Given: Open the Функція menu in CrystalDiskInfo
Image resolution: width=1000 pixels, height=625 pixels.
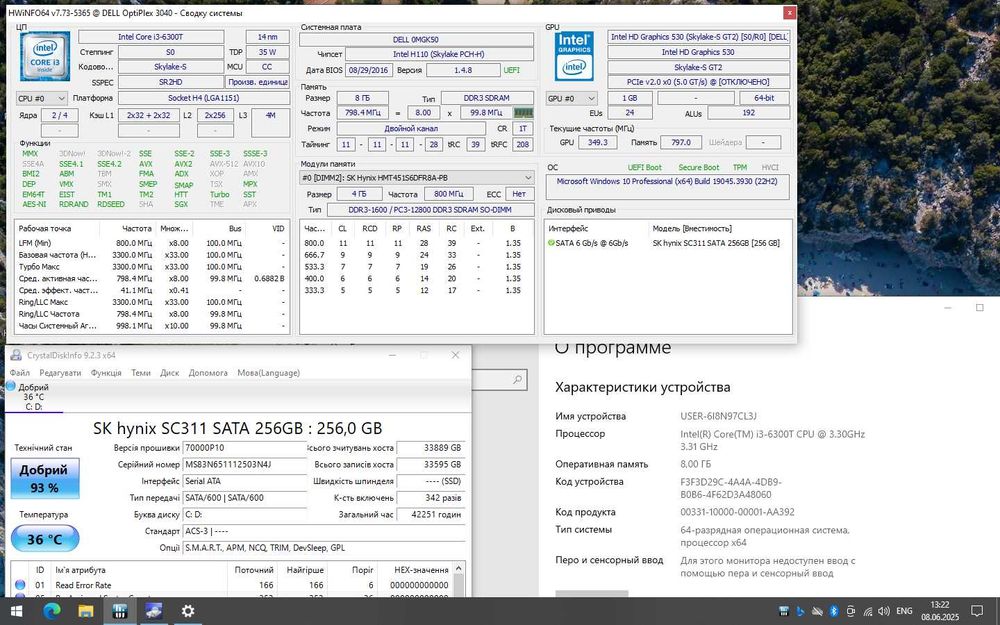Looking at the screenshot, I should (x=106, y=372).
